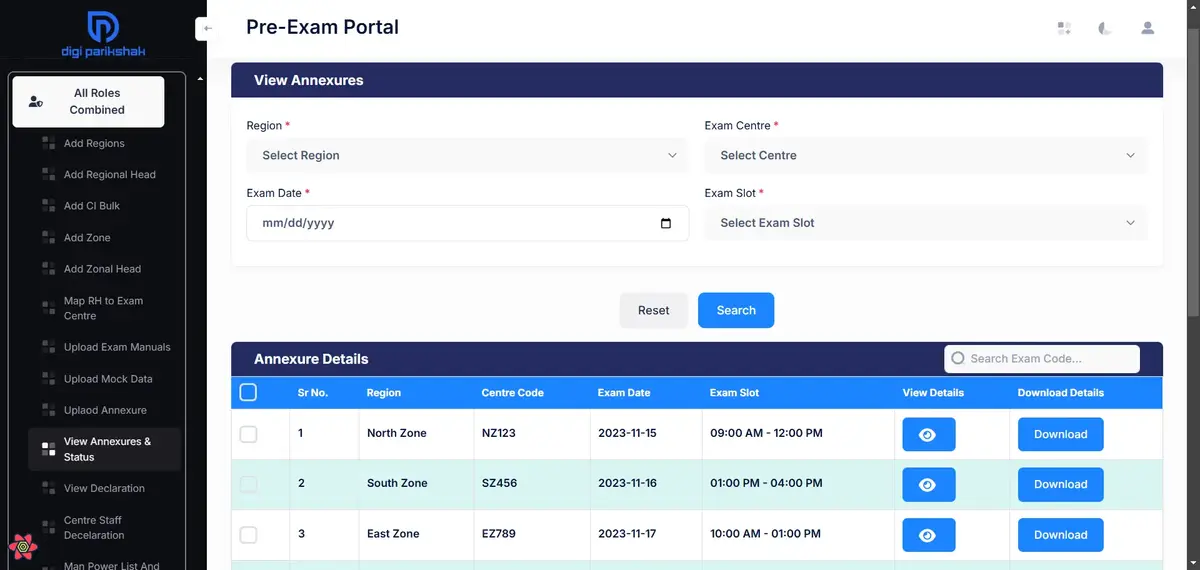Click the icon beside Upload Exam Manuals

[x=48, y=347]
